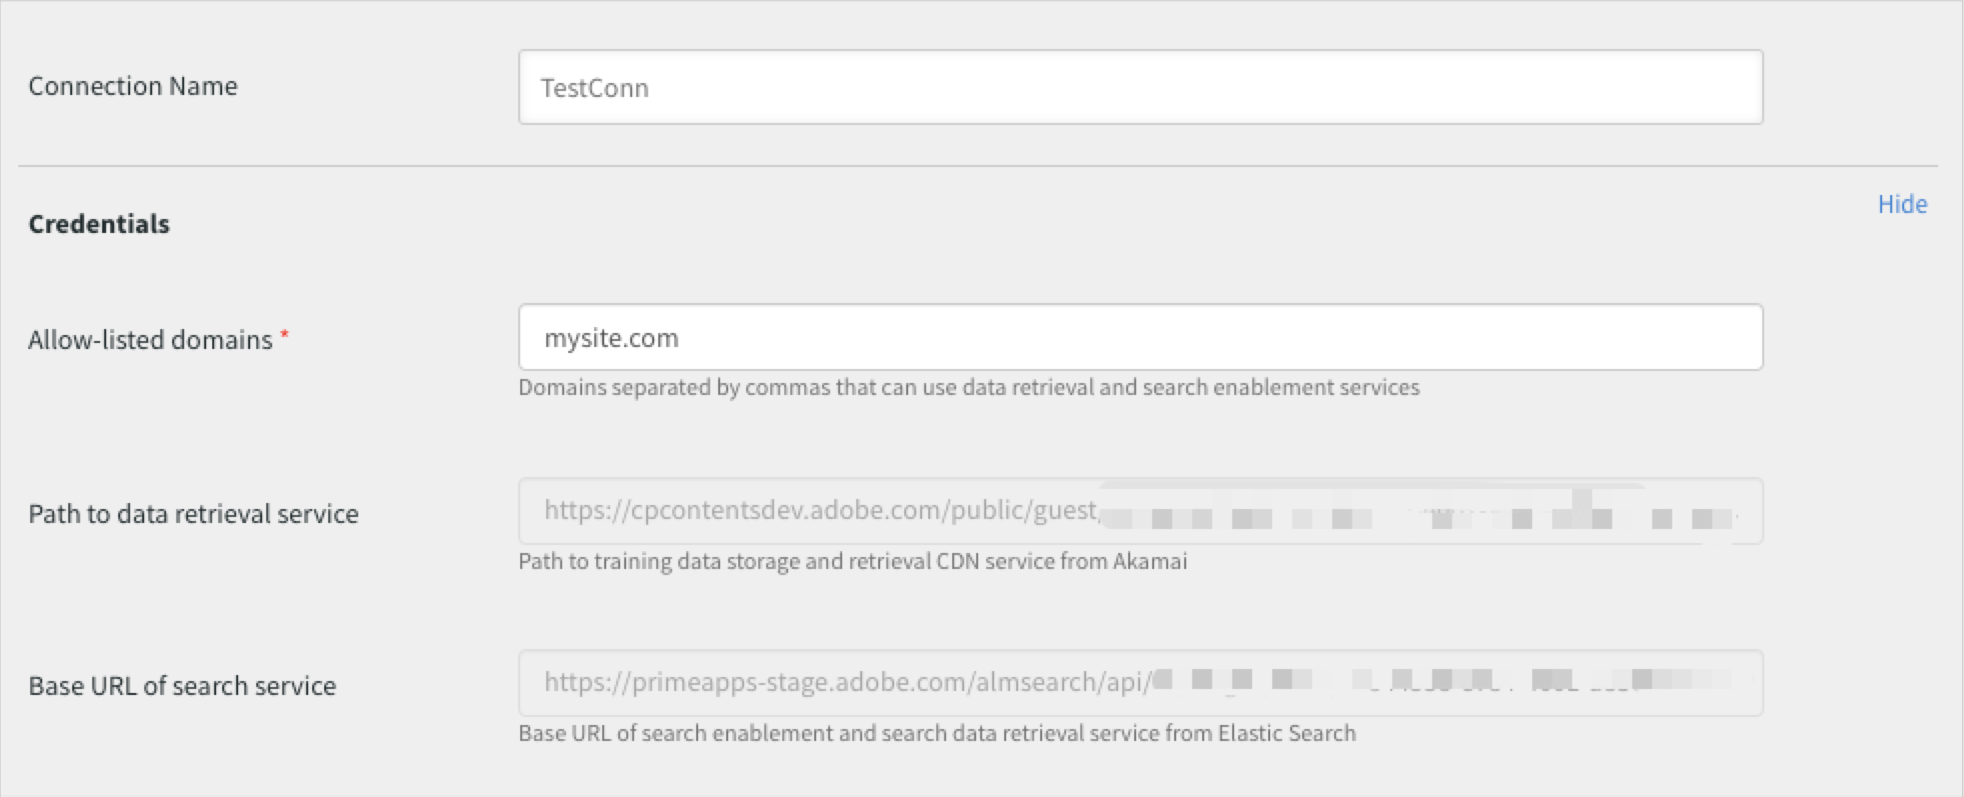
Task: Click the "Path to data retrieval service" label
Action: 193,514
